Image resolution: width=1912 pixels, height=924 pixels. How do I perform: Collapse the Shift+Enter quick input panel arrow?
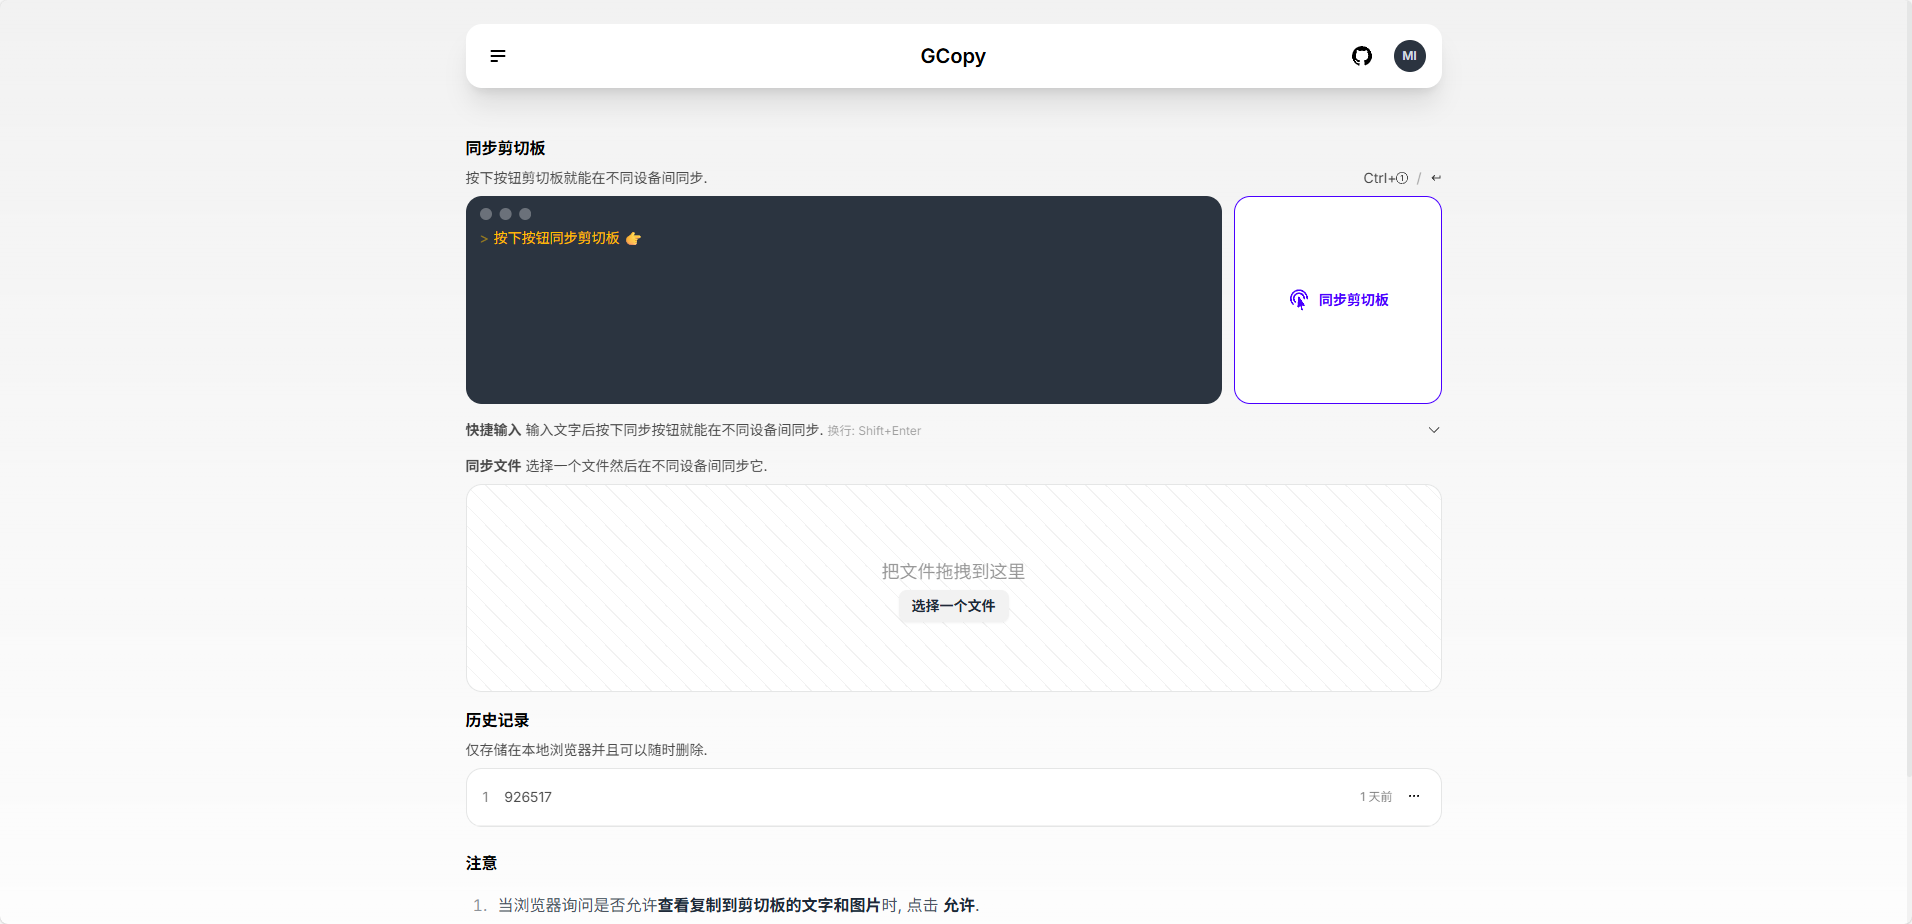[x=1433, y=429]
